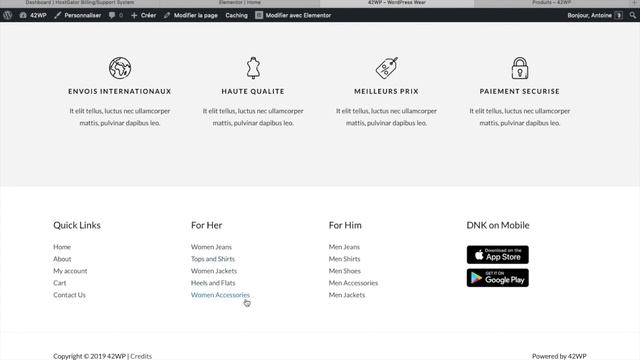Click the App Store download badge
The width and height of the screenshot is (640, 360).
point(498,255)
